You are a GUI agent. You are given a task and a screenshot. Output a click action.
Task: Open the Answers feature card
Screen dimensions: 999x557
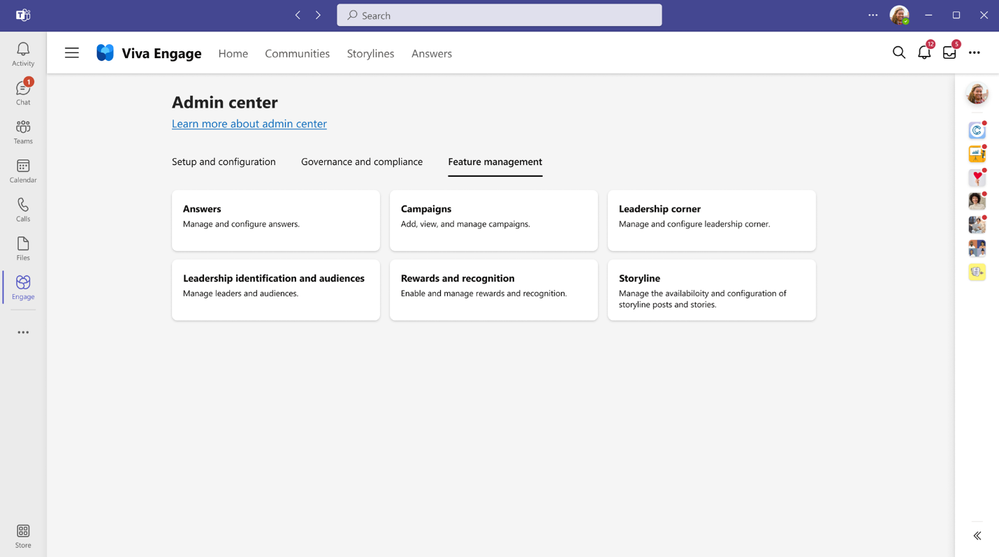276,220
